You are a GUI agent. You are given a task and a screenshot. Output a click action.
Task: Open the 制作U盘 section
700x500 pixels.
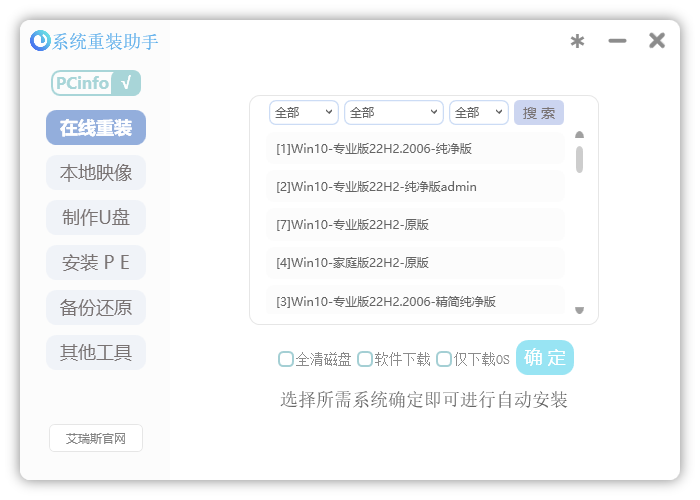[96, 218]
